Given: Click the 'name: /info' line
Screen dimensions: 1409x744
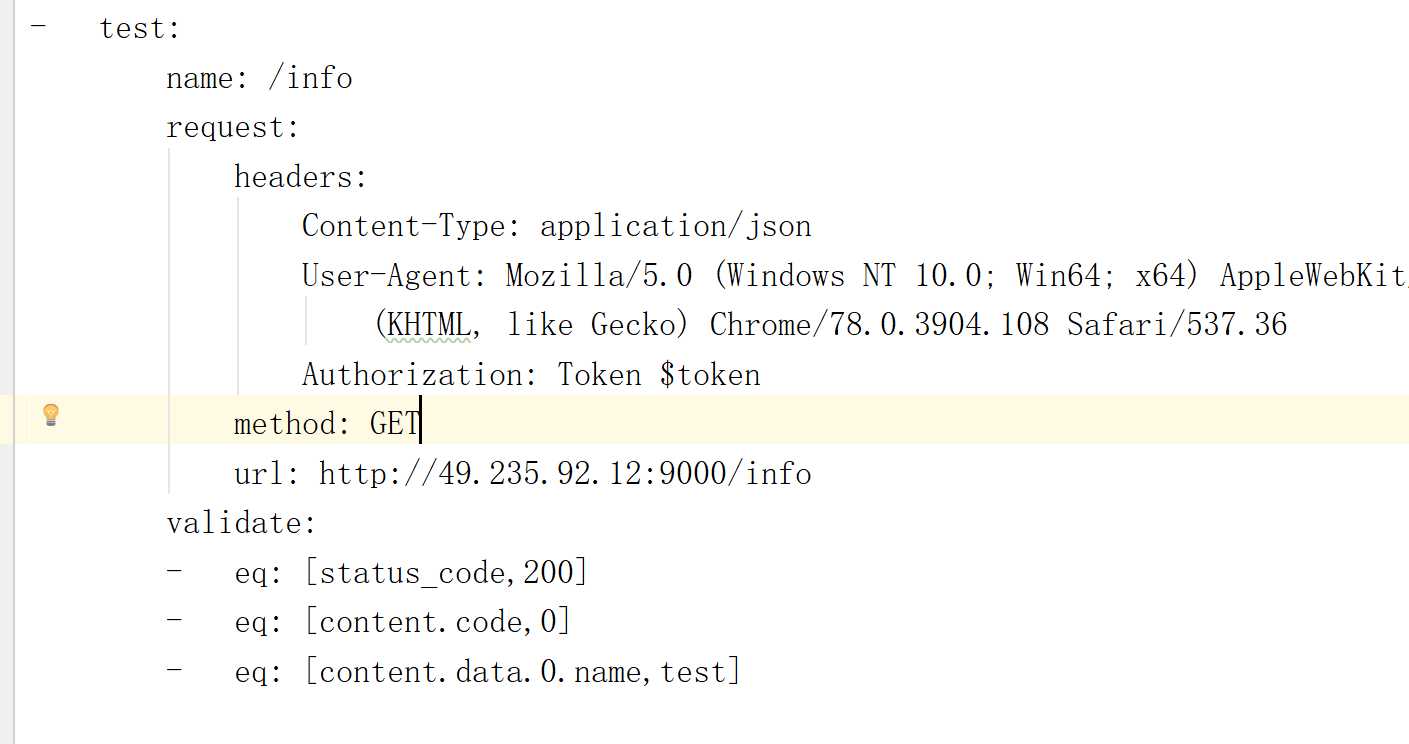Looking at the screenshot, I should [x=259, y=78].
